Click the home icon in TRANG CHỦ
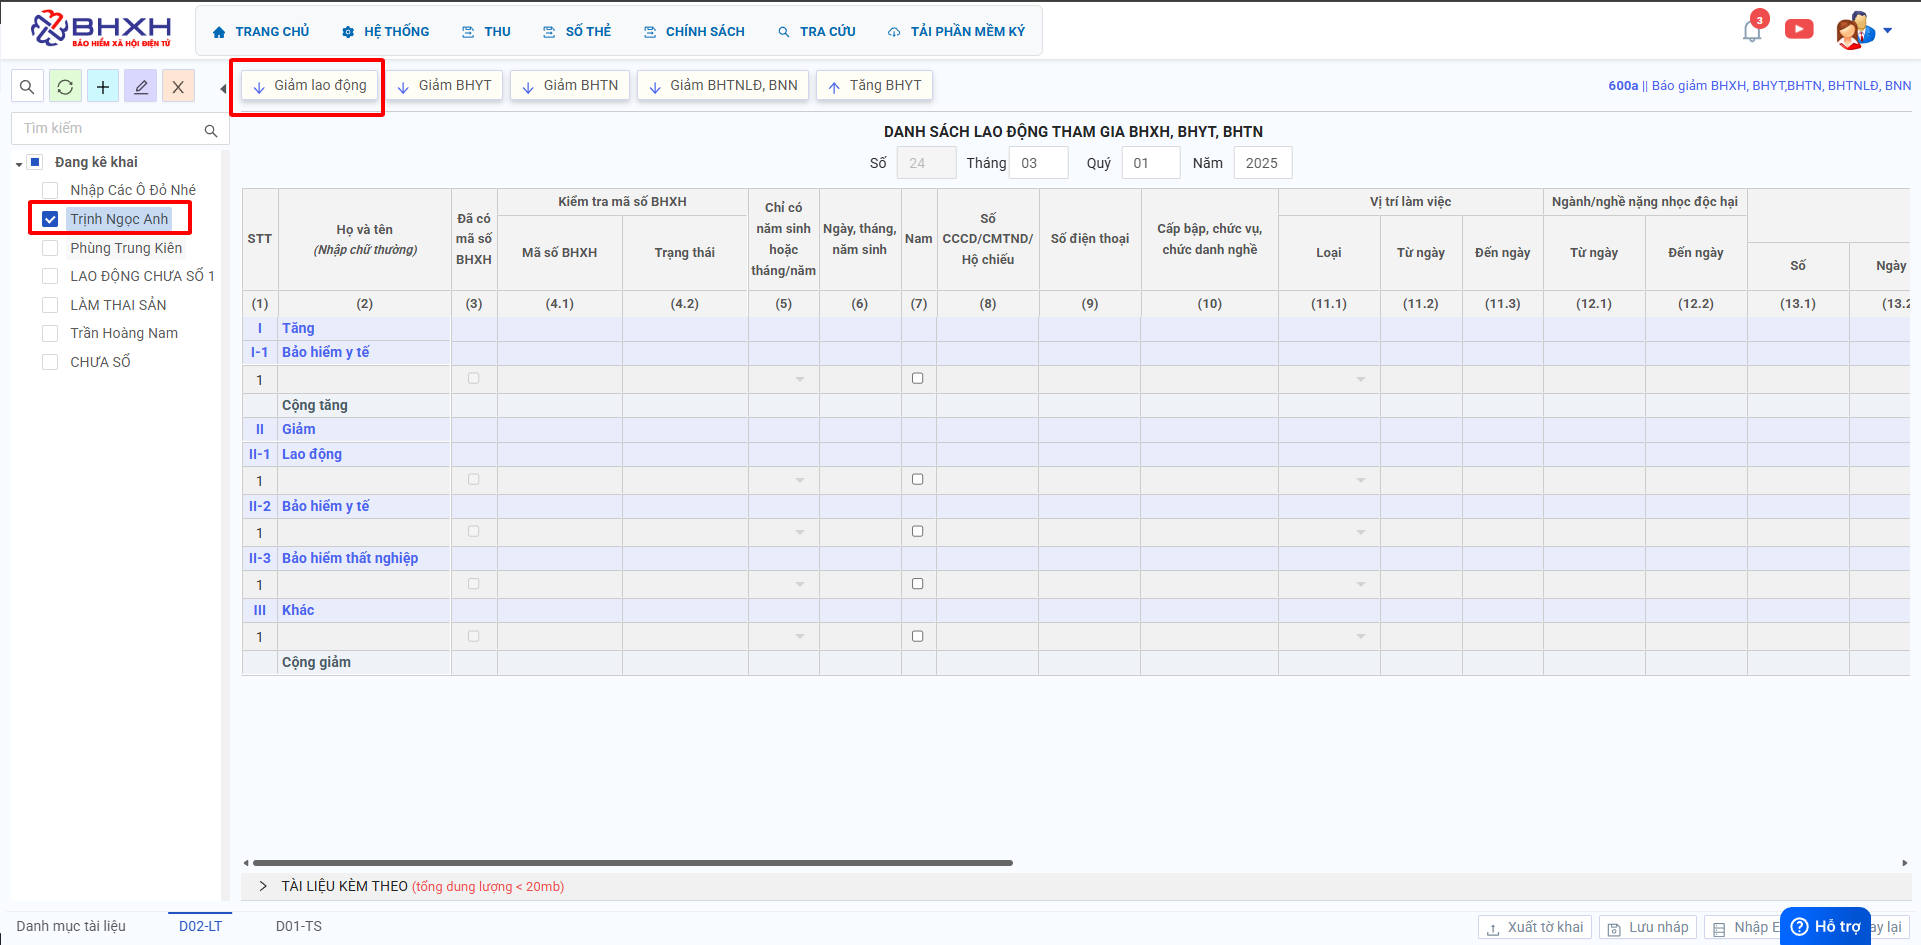1921x945 pixels. pos(219,32)
